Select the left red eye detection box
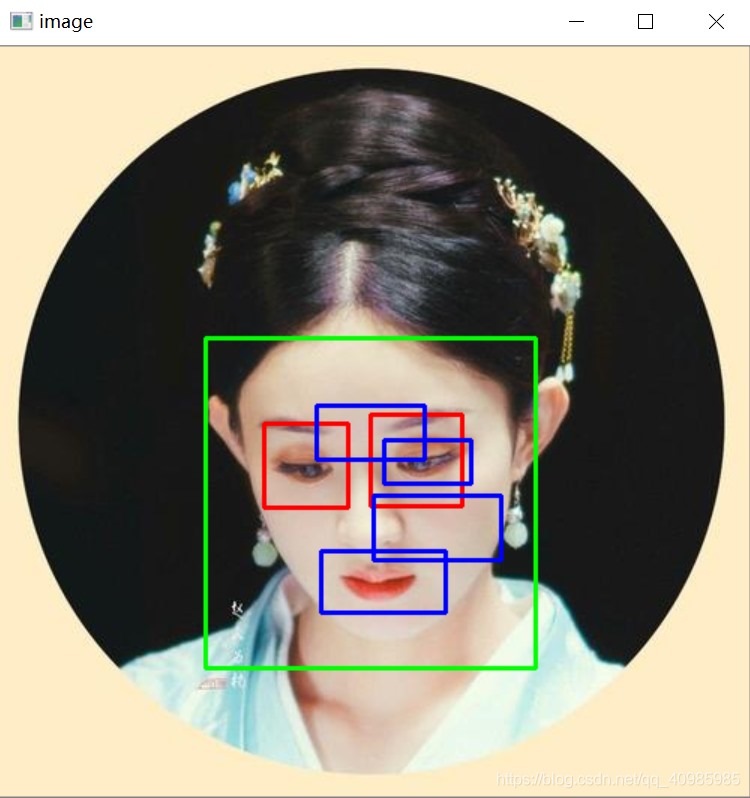Viewport: 750px width, 798px height. (306, 465)
